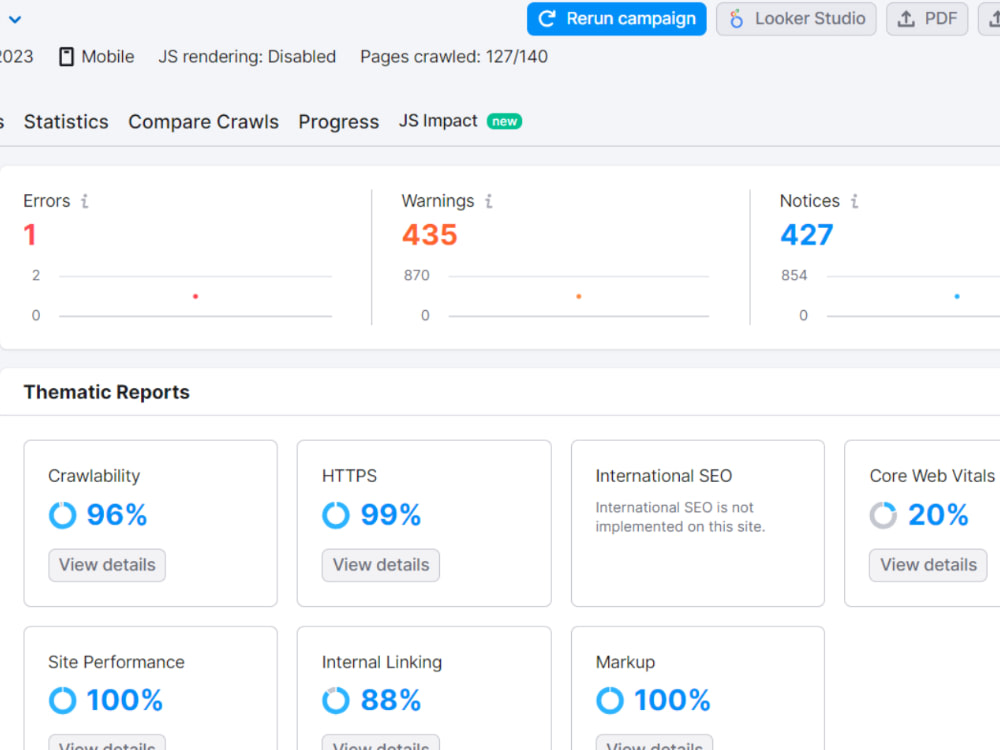Show info tooltip for Warnings
Image resolution: width=1000 pixels, height=750 pixels.
(x=489, y=201)
